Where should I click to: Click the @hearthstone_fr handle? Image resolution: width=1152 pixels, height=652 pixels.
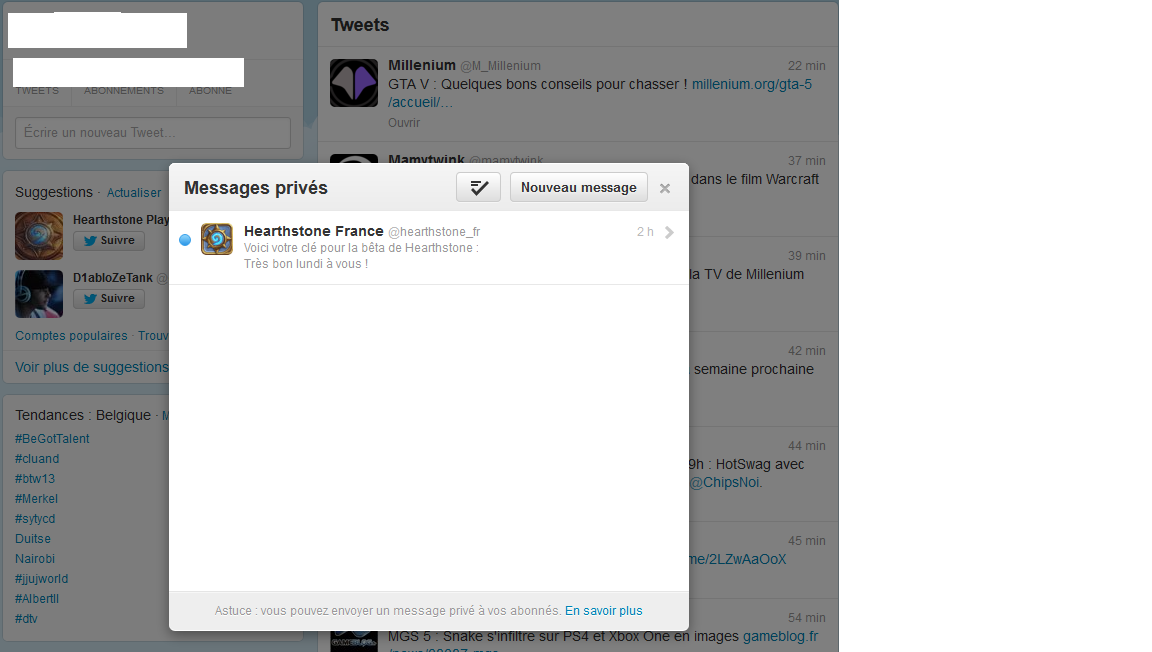pyautogui.click(x=434, y=232)
